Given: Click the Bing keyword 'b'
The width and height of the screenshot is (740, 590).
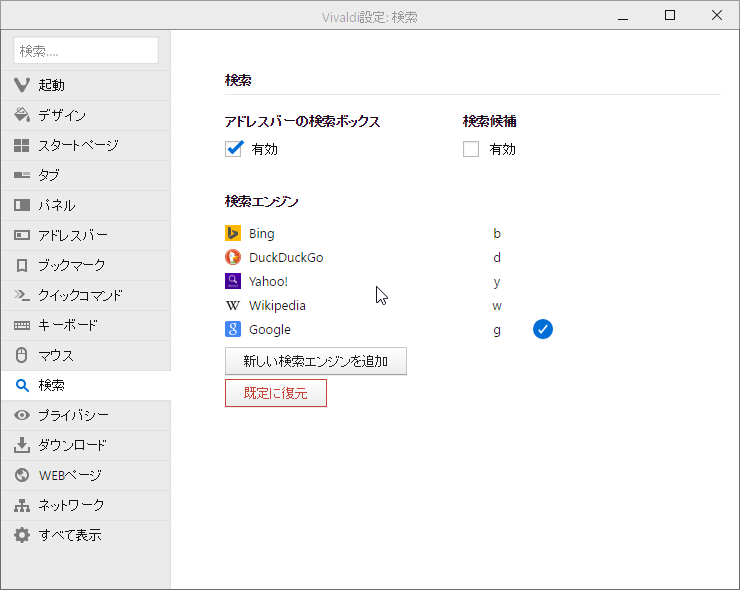Looking at the screenshot, I should 496,233.
